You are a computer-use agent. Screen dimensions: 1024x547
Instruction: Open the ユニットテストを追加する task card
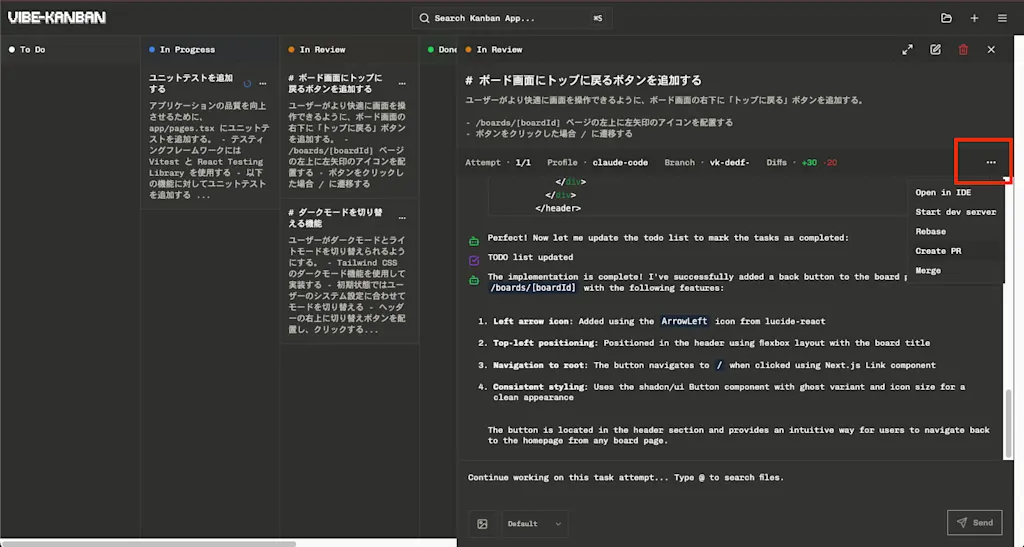pyautogui.click(x=210, y=138)
